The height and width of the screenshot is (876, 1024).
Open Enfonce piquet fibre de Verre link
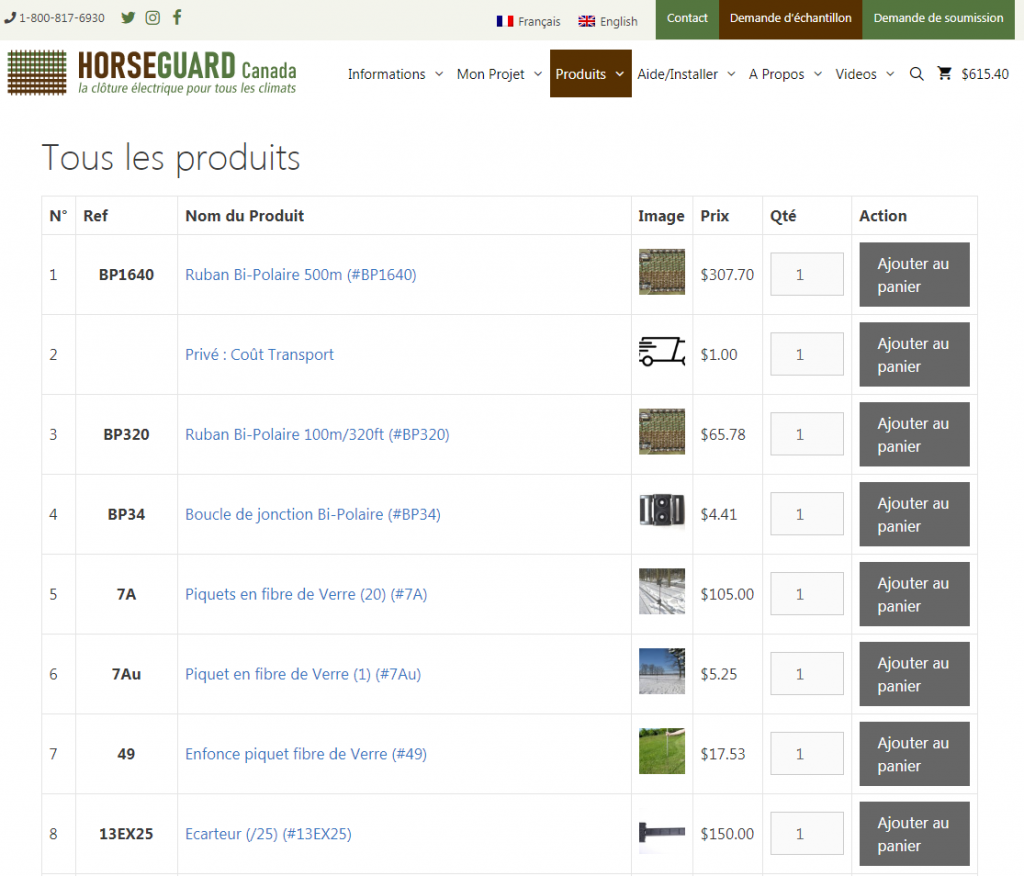point(306,754)
